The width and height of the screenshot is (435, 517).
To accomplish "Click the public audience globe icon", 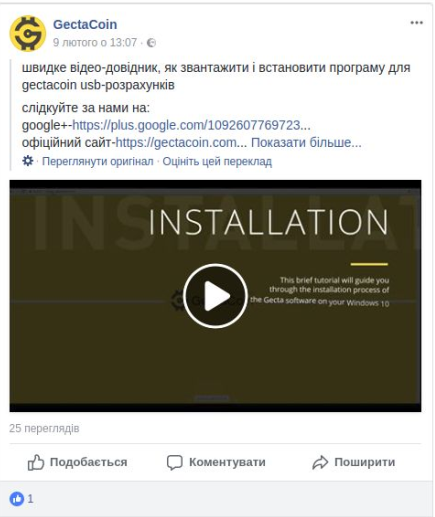I will (x=151, y=43).
